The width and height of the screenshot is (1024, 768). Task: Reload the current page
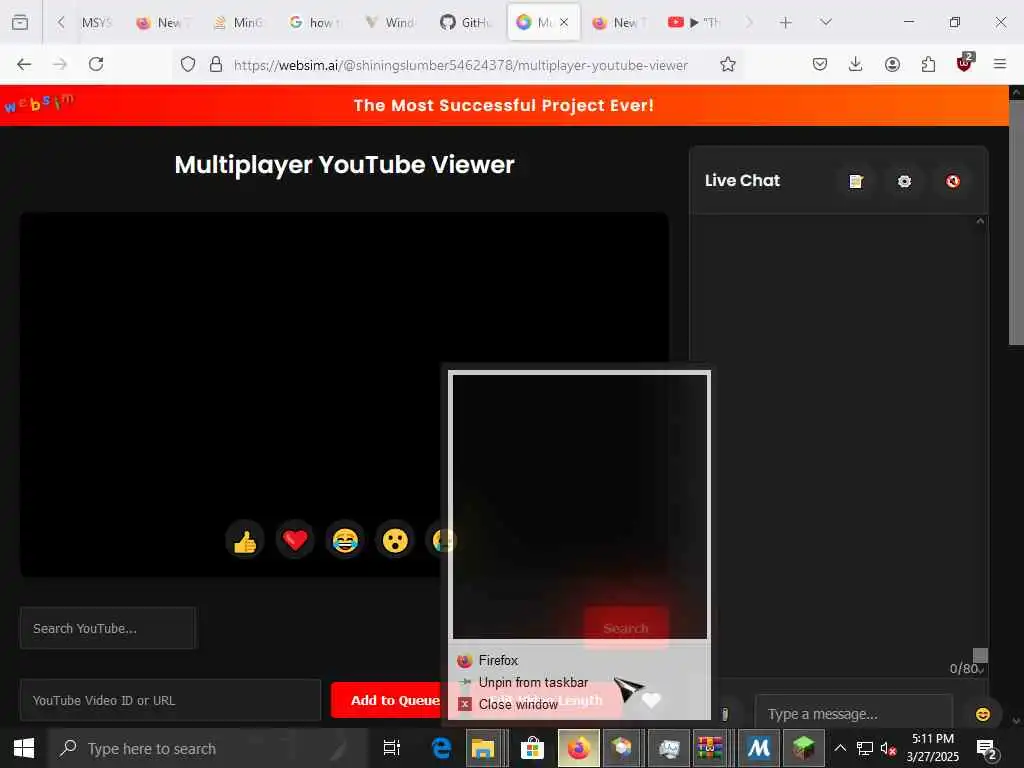tap(96, 64)
